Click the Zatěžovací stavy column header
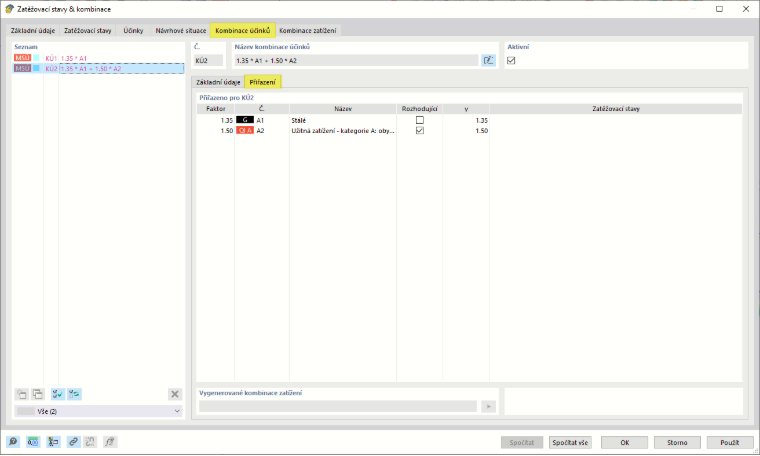The width and height of the screenshot is (760, 456). [x=616, y=109]
